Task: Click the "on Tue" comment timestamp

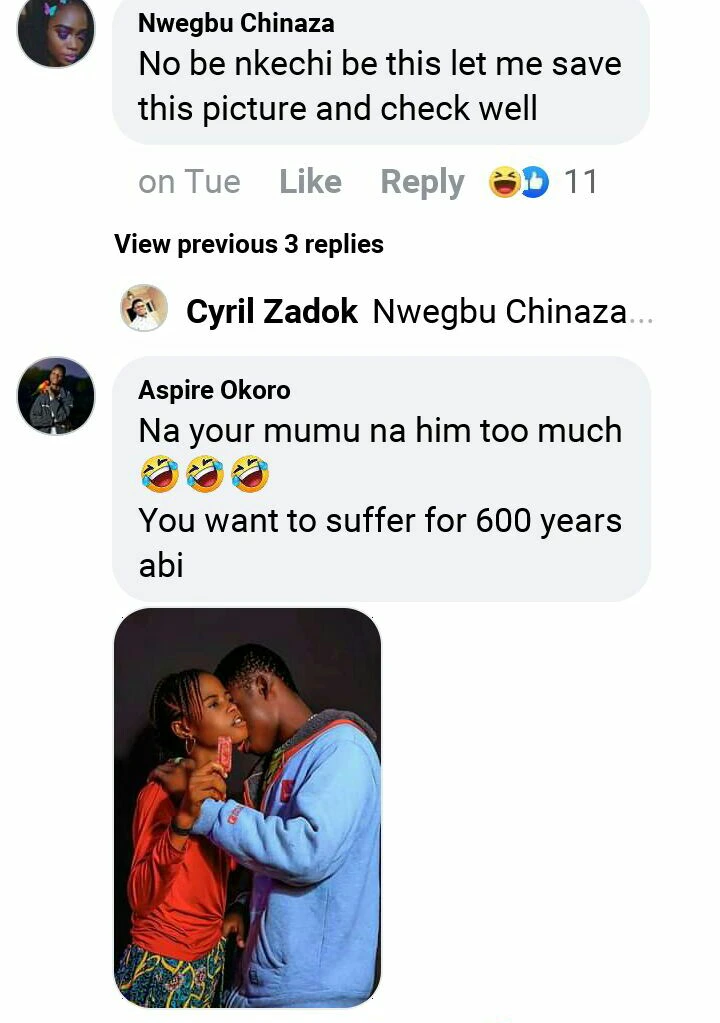Action: click(x=189, y=182)
